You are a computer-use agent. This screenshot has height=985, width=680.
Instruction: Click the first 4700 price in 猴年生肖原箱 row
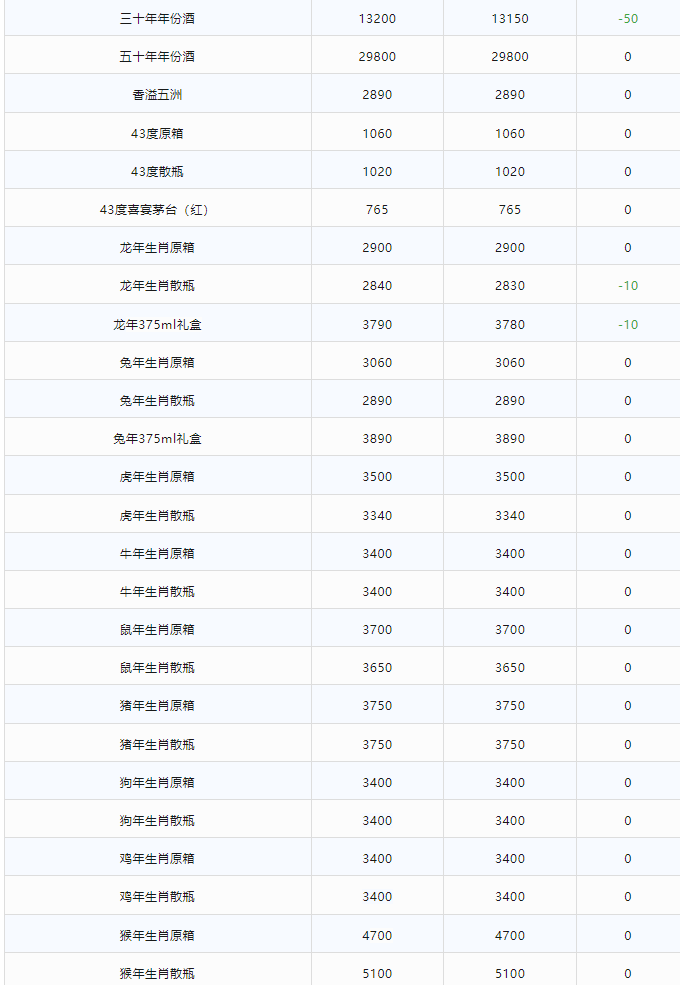[x=377, y=935]
